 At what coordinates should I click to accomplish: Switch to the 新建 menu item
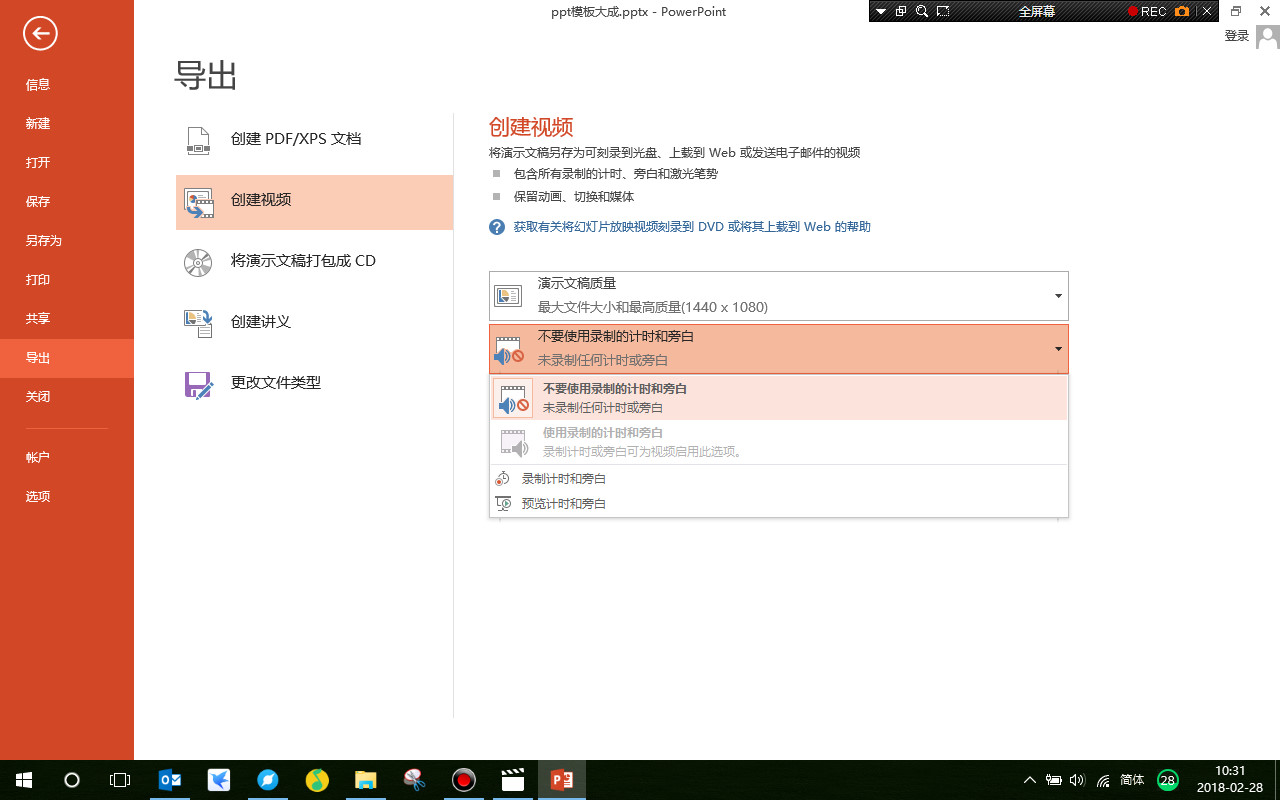point(38,123)
